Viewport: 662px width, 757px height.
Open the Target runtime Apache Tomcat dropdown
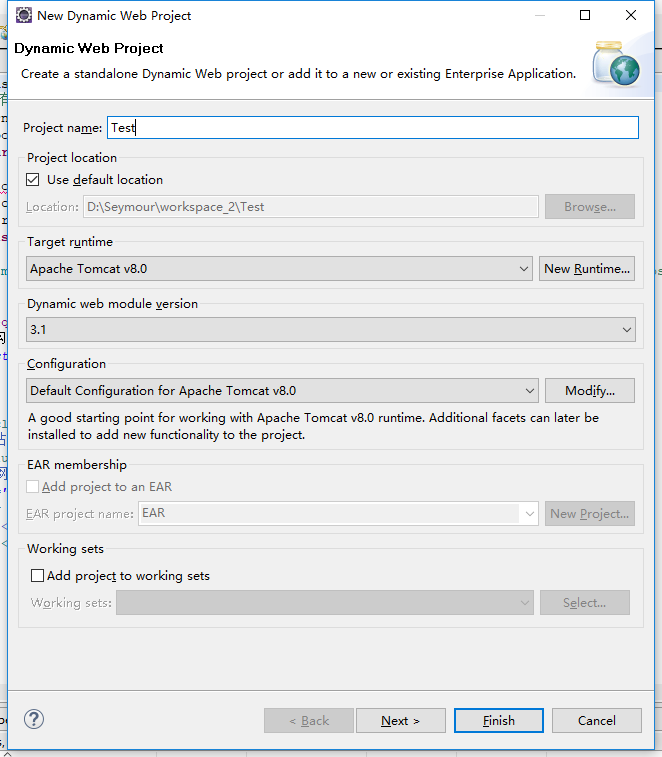point(279,268)
